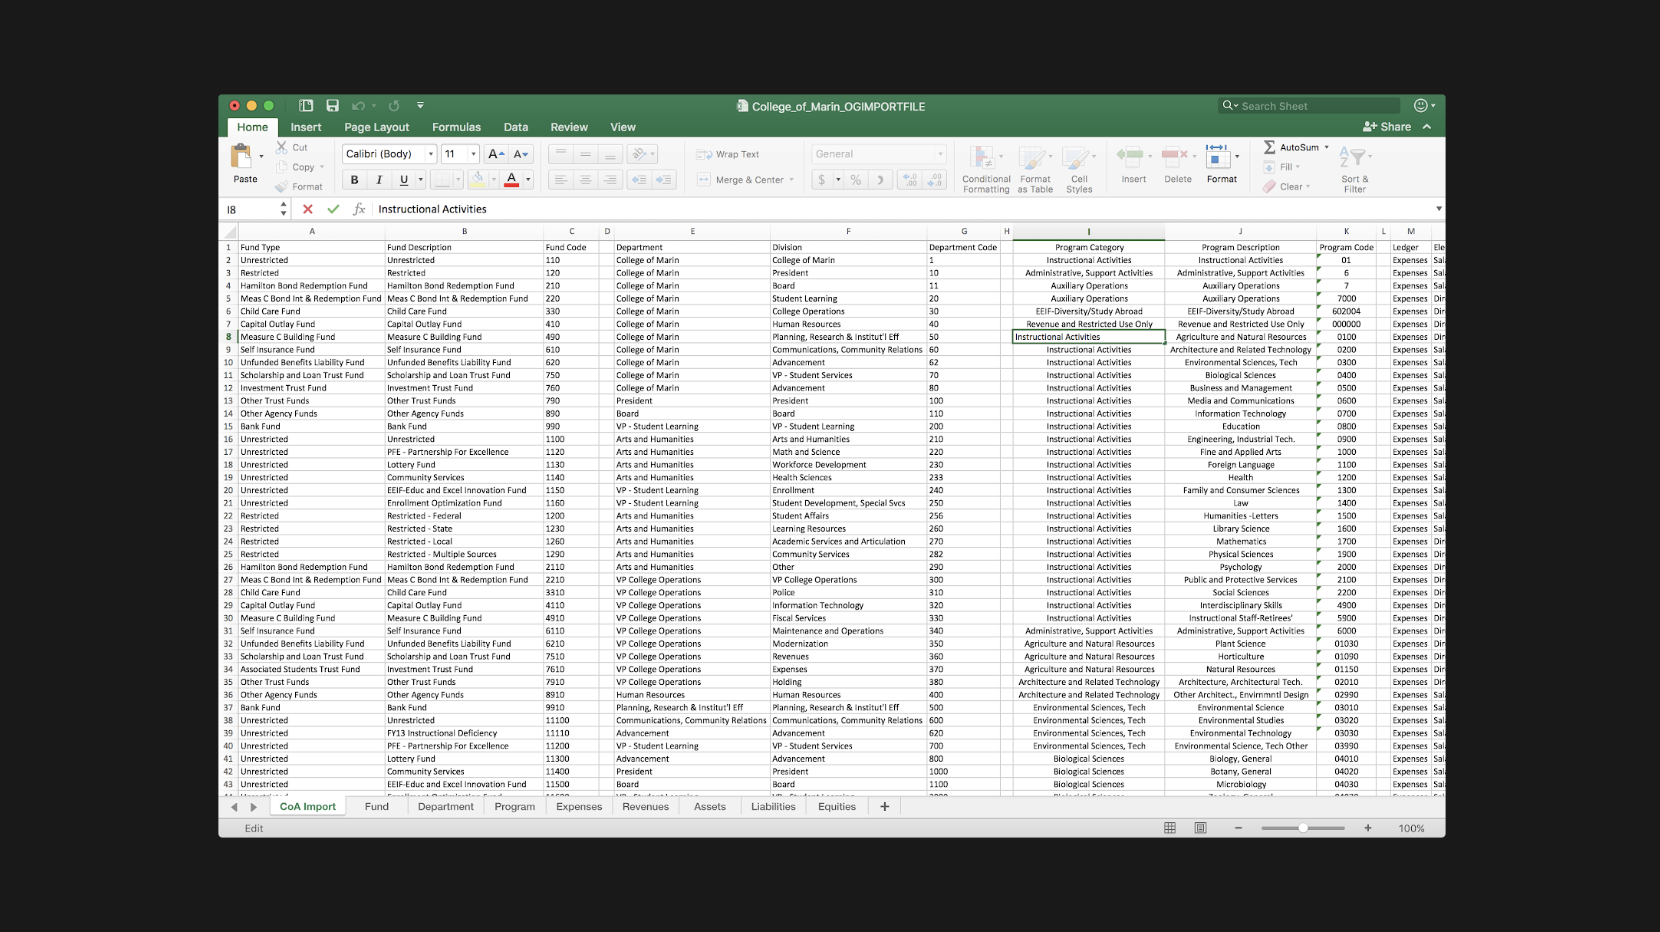Open the Page Layout ribbon tab
The height and width of the screenshot is (932, 1660).
tap(377, 127)
